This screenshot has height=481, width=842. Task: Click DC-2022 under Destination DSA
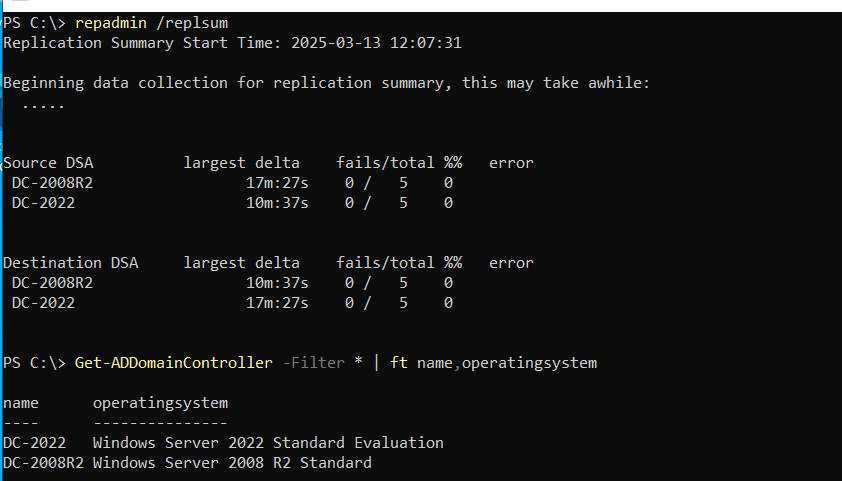tap(43, 303)
